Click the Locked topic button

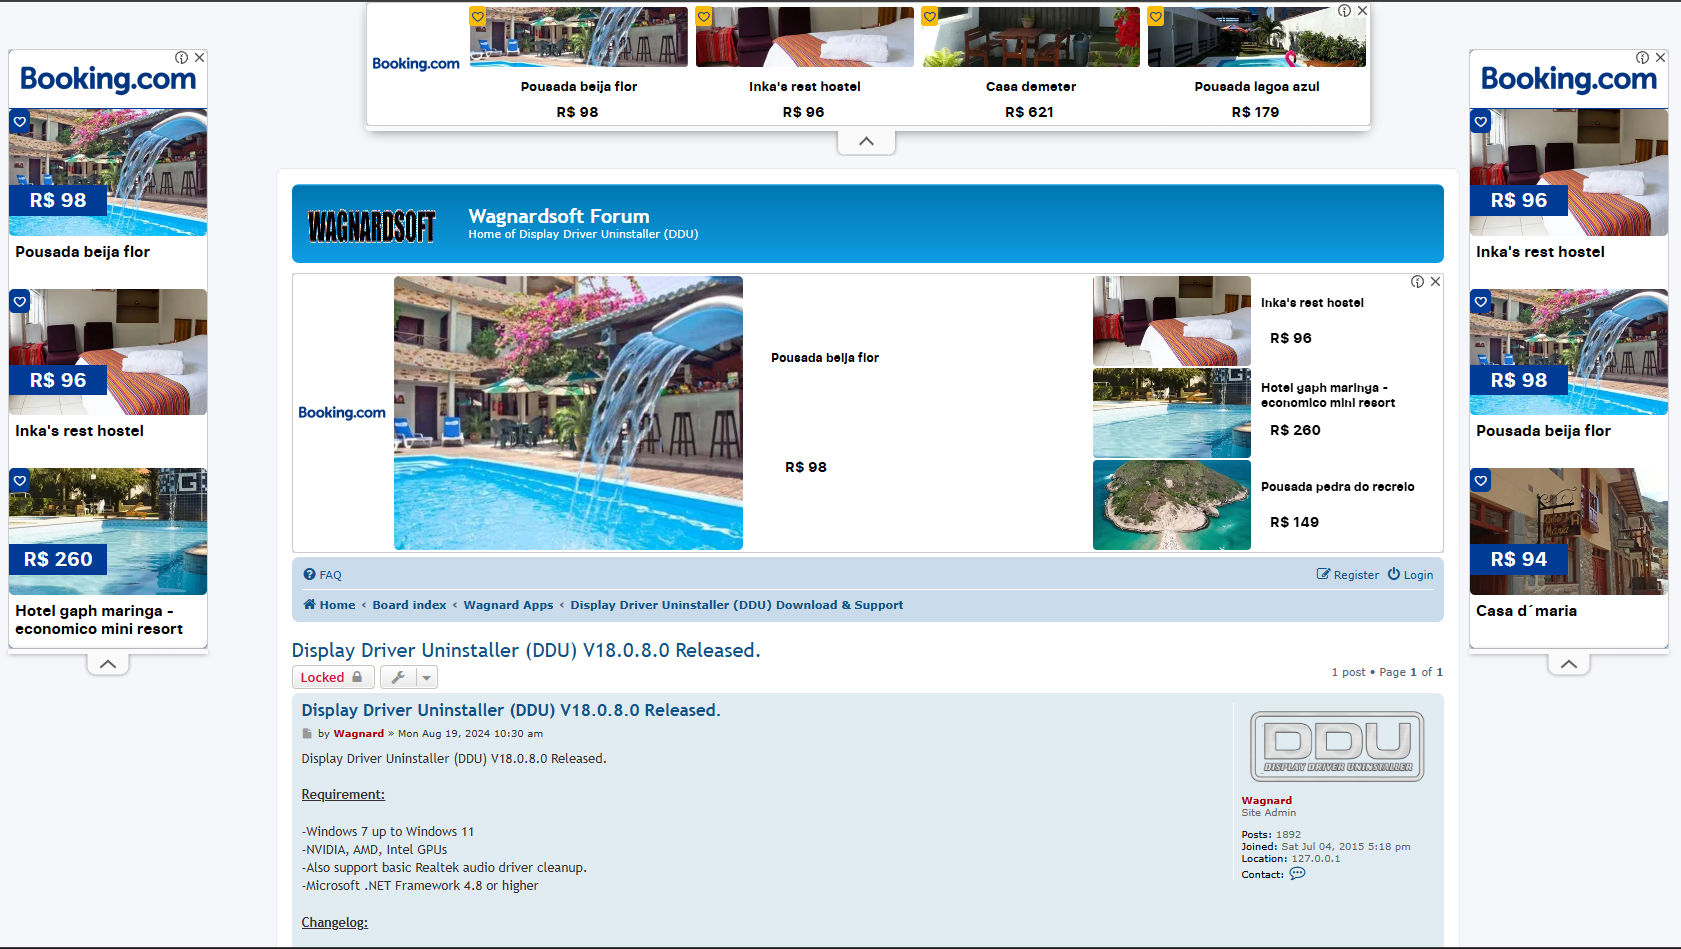[333, 677]
